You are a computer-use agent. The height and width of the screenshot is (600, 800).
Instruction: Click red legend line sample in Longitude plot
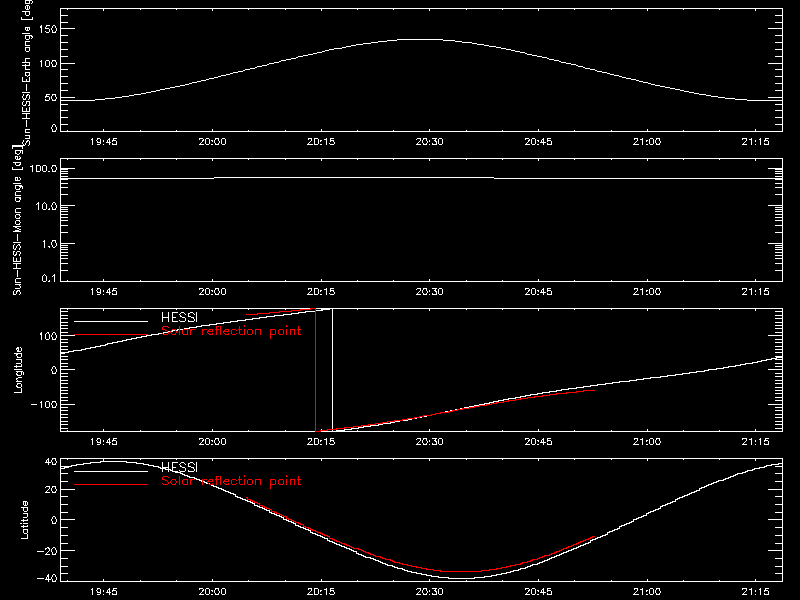[111, 335]
